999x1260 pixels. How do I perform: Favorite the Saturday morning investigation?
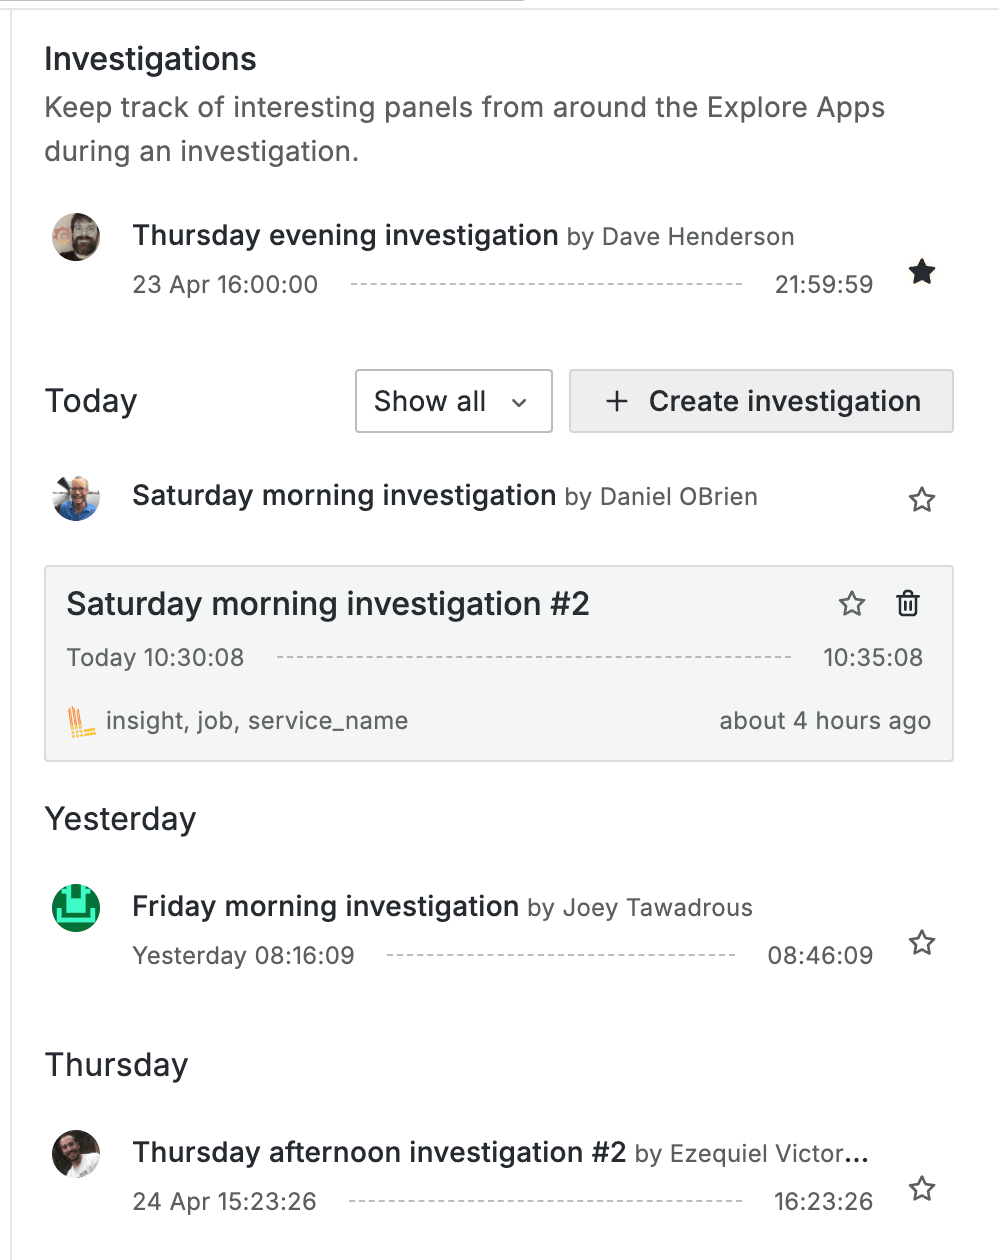pyautogui.click(x=921, y=499)
